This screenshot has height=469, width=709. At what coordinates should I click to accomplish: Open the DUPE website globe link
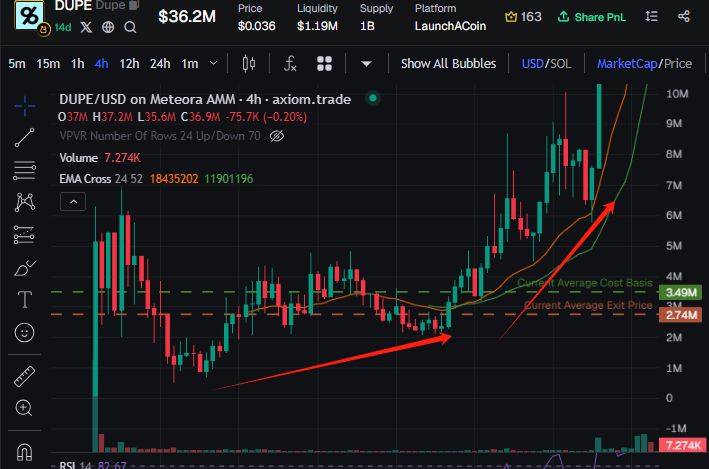pyautogui.click(x=108, y=28)
